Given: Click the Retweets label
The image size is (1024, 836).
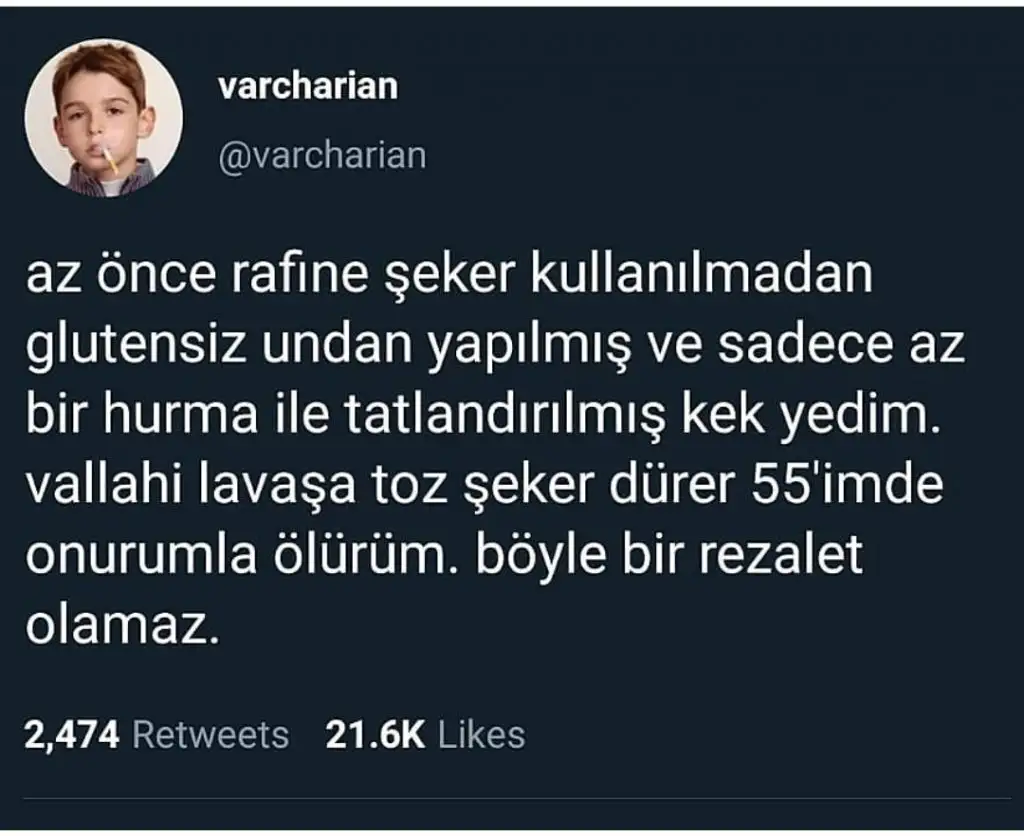Looking at the screenshot, I should [x=210, y=735].
